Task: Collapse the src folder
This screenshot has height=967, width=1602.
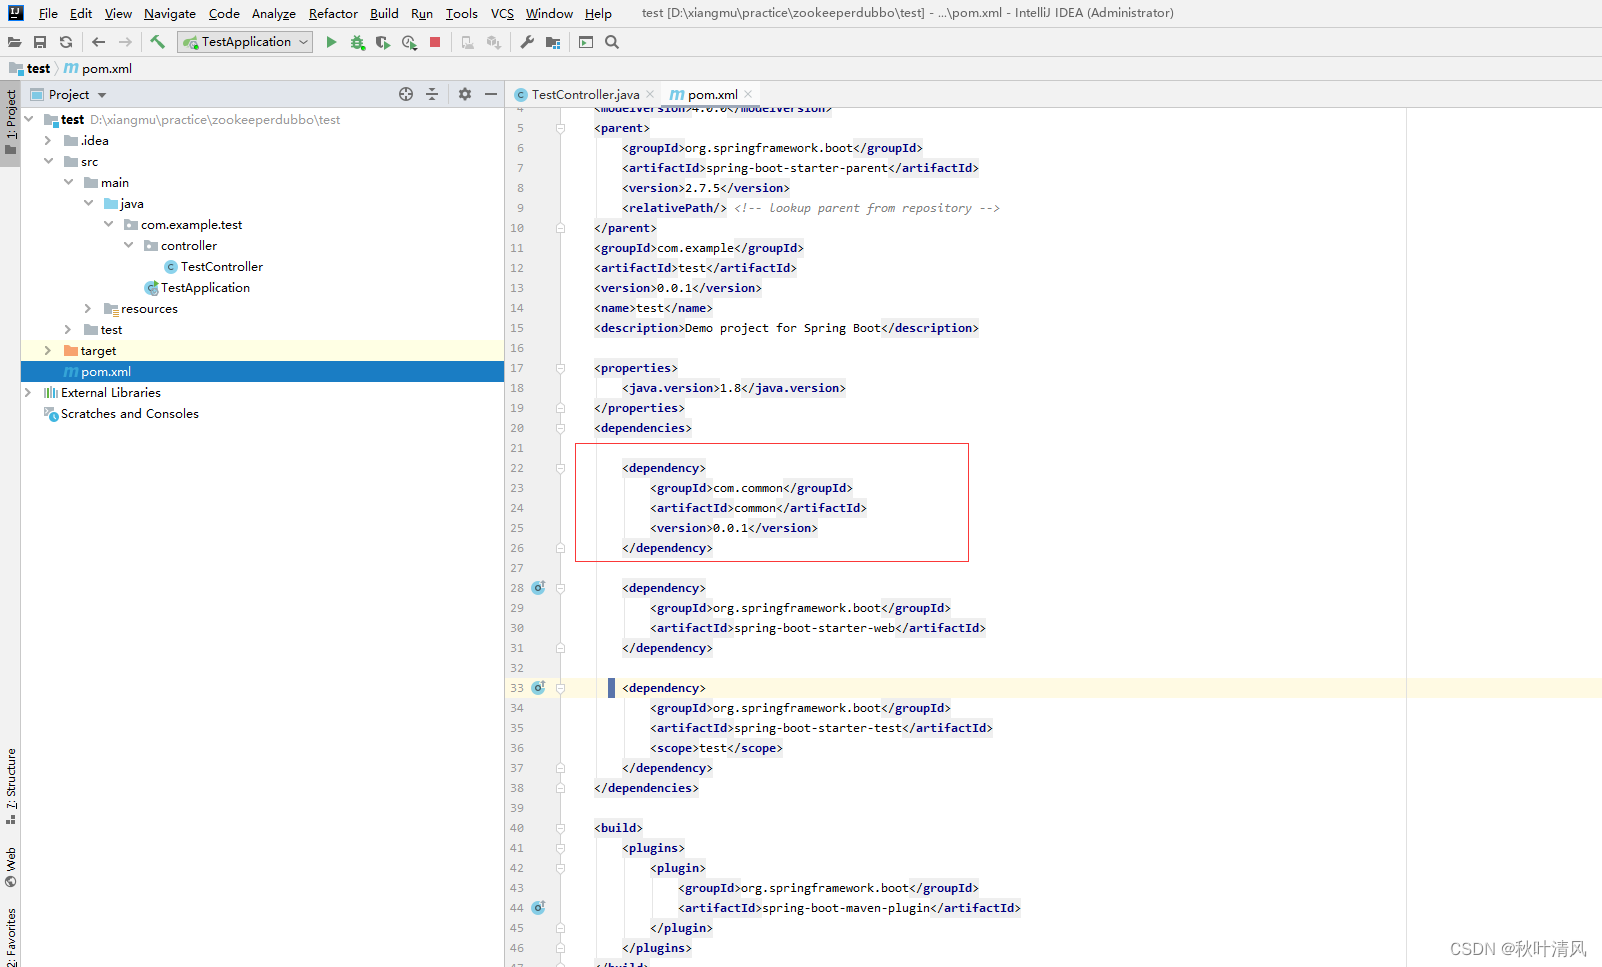Action: point(48,161)
